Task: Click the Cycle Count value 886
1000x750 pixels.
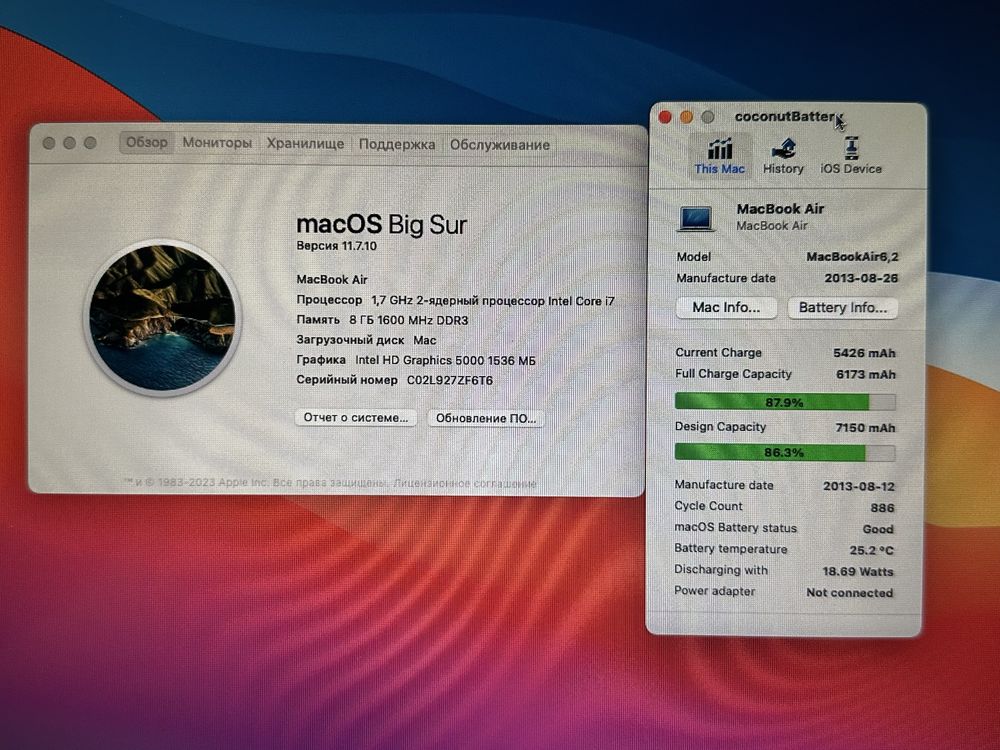Action: (x=882, y=508)
